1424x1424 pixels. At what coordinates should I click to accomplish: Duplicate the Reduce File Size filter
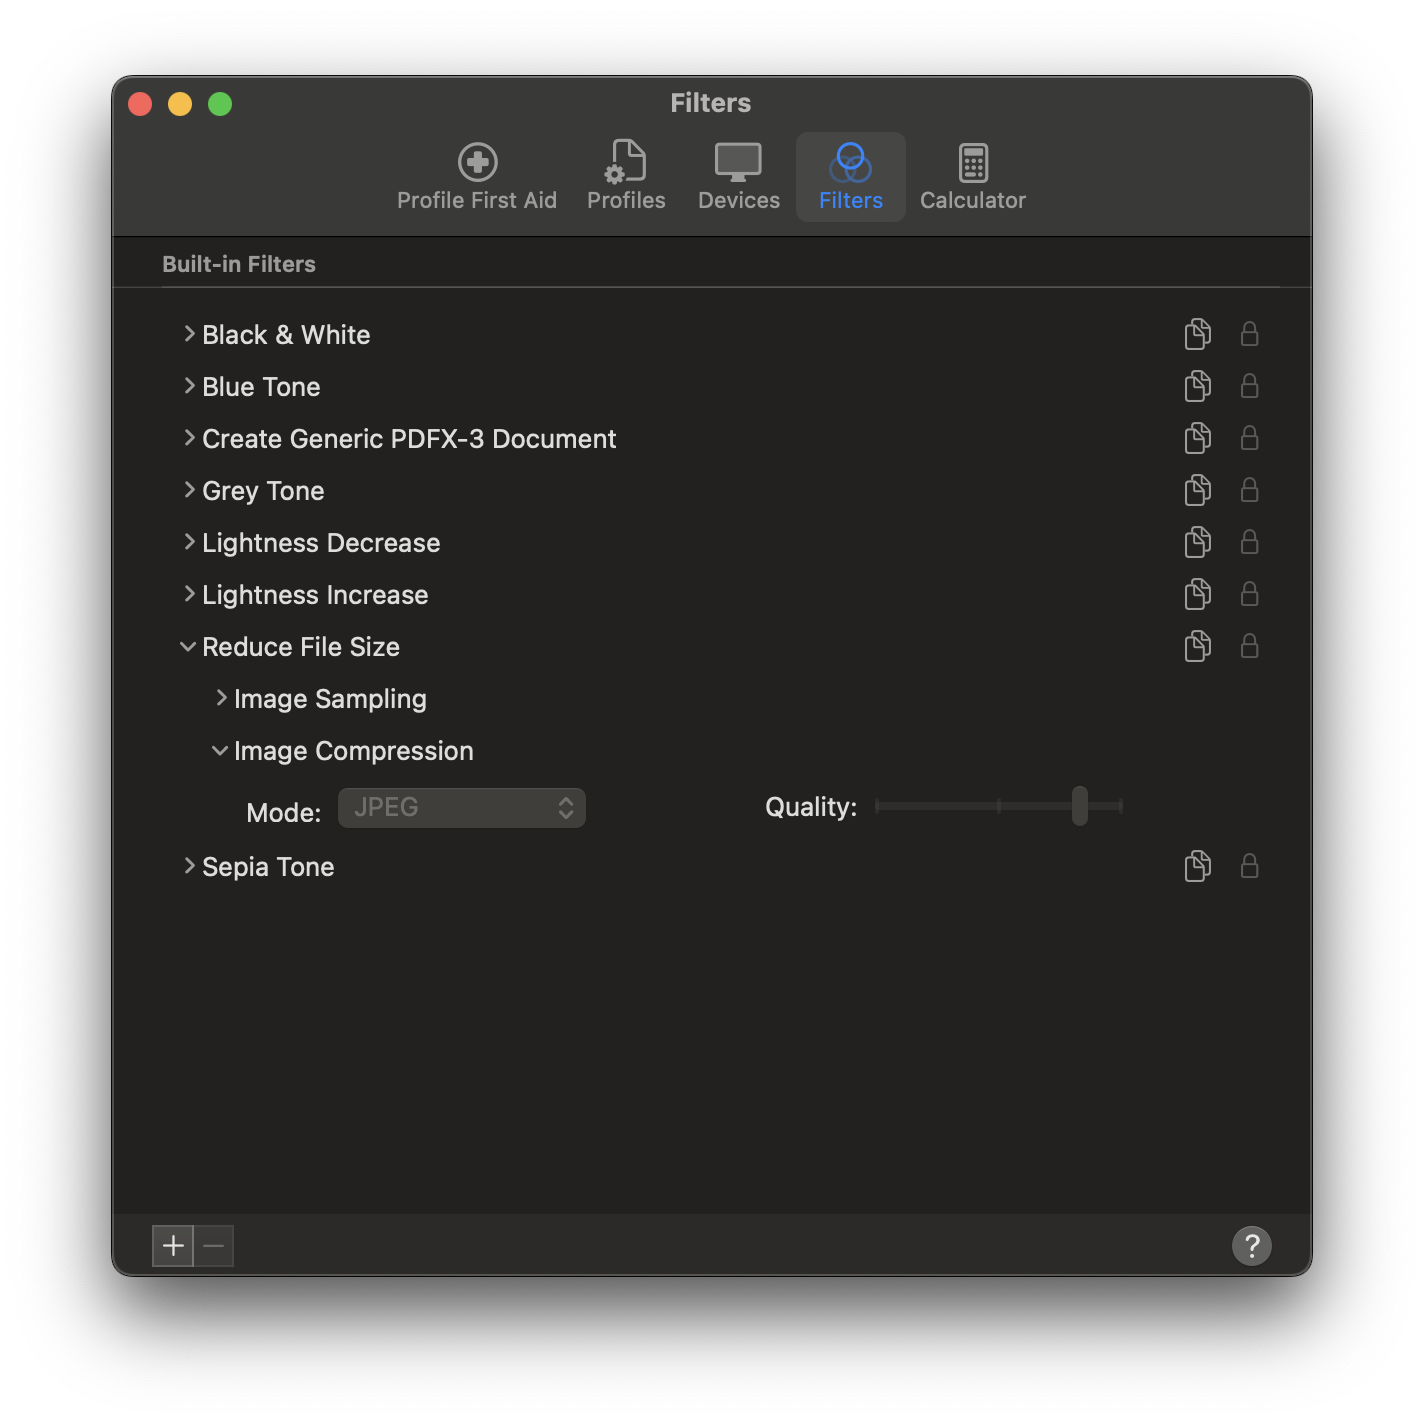click(x=1197, y=646)
